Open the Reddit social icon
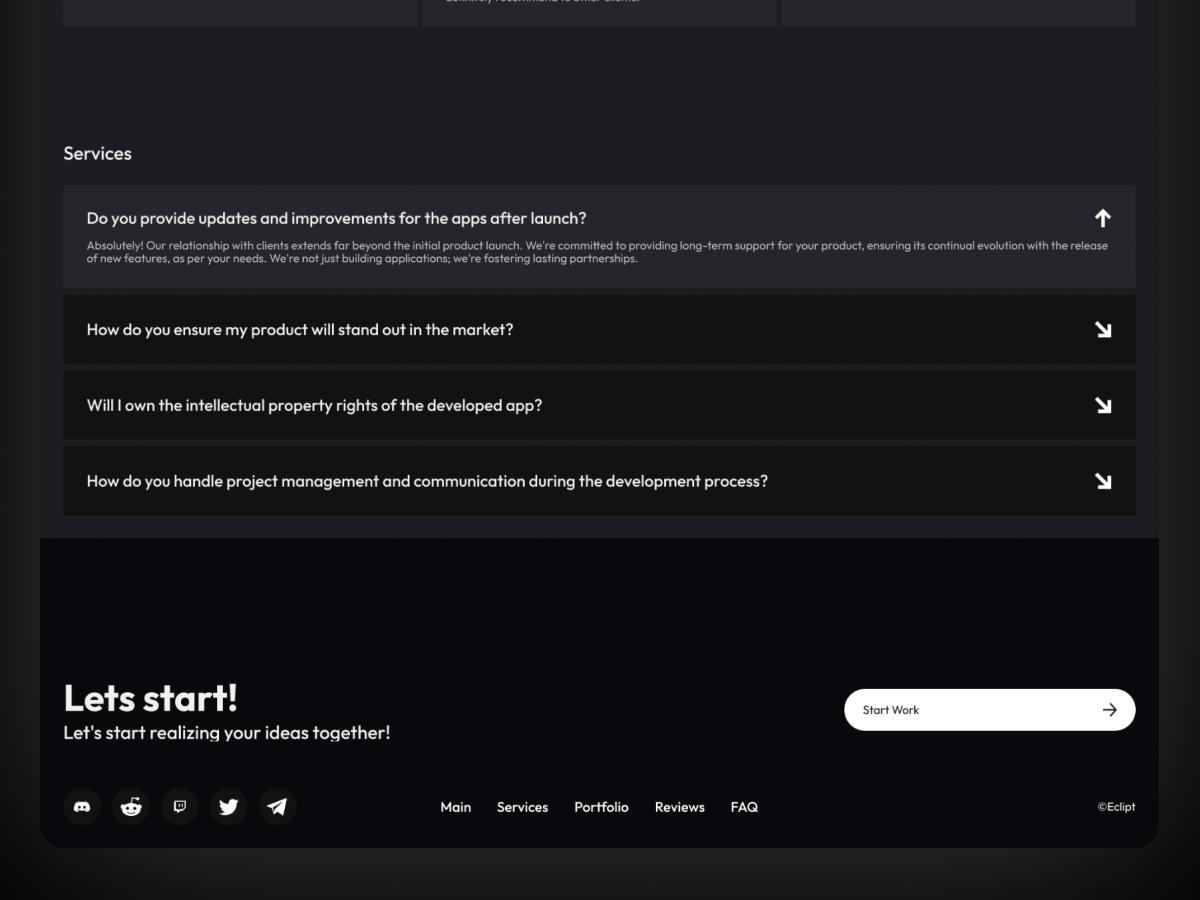Screen dimensions: 1200x900 pos(131,807)
